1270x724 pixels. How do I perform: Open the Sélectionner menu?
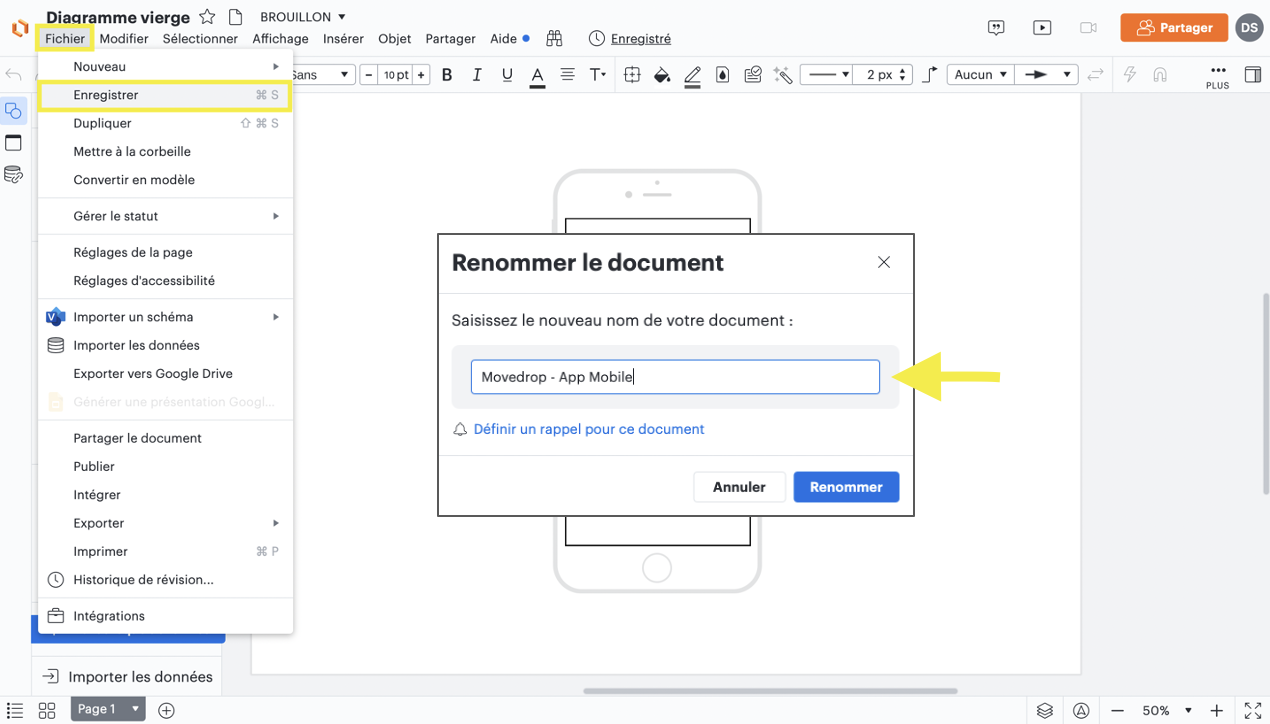click(200, 38)
